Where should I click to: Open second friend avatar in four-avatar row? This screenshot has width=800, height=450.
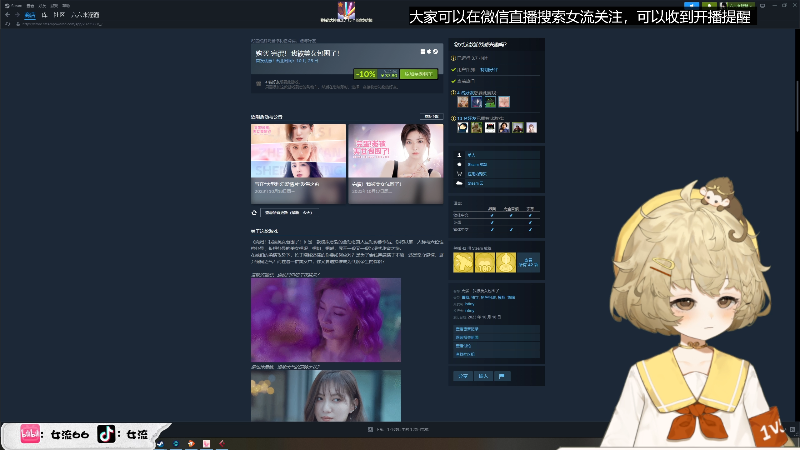pyautogui.click(x=477, y=102)
